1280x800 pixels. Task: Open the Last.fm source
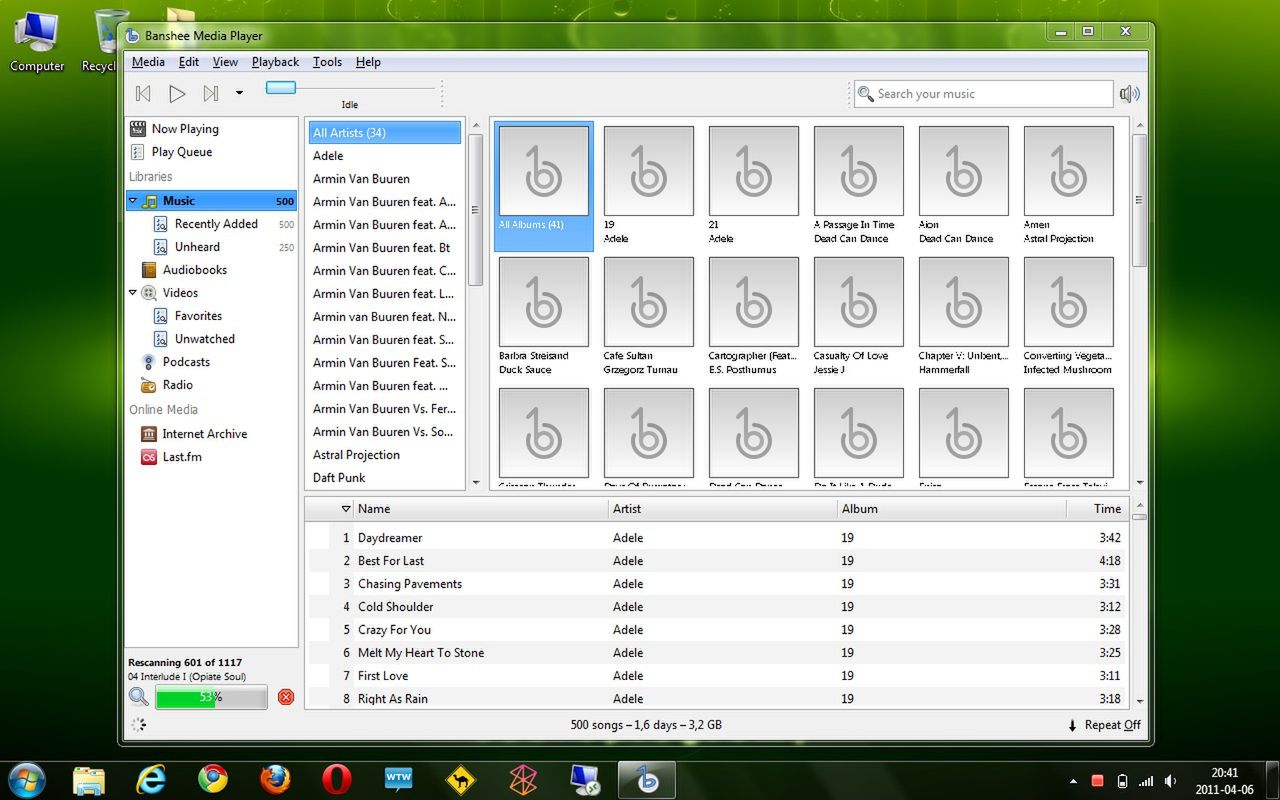tap(182, 457)
